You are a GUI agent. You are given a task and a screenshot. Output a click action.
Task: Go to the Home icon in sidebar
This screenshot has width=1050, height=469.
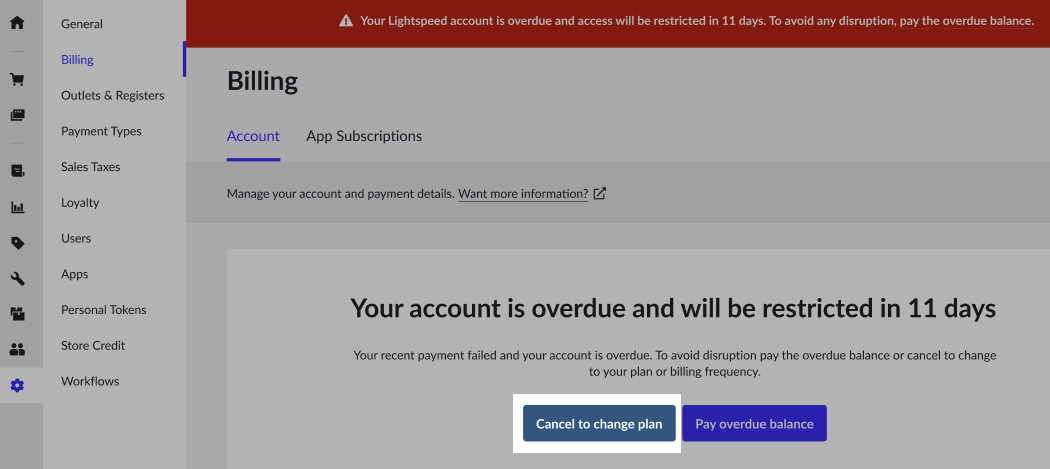tap(17, 21)
